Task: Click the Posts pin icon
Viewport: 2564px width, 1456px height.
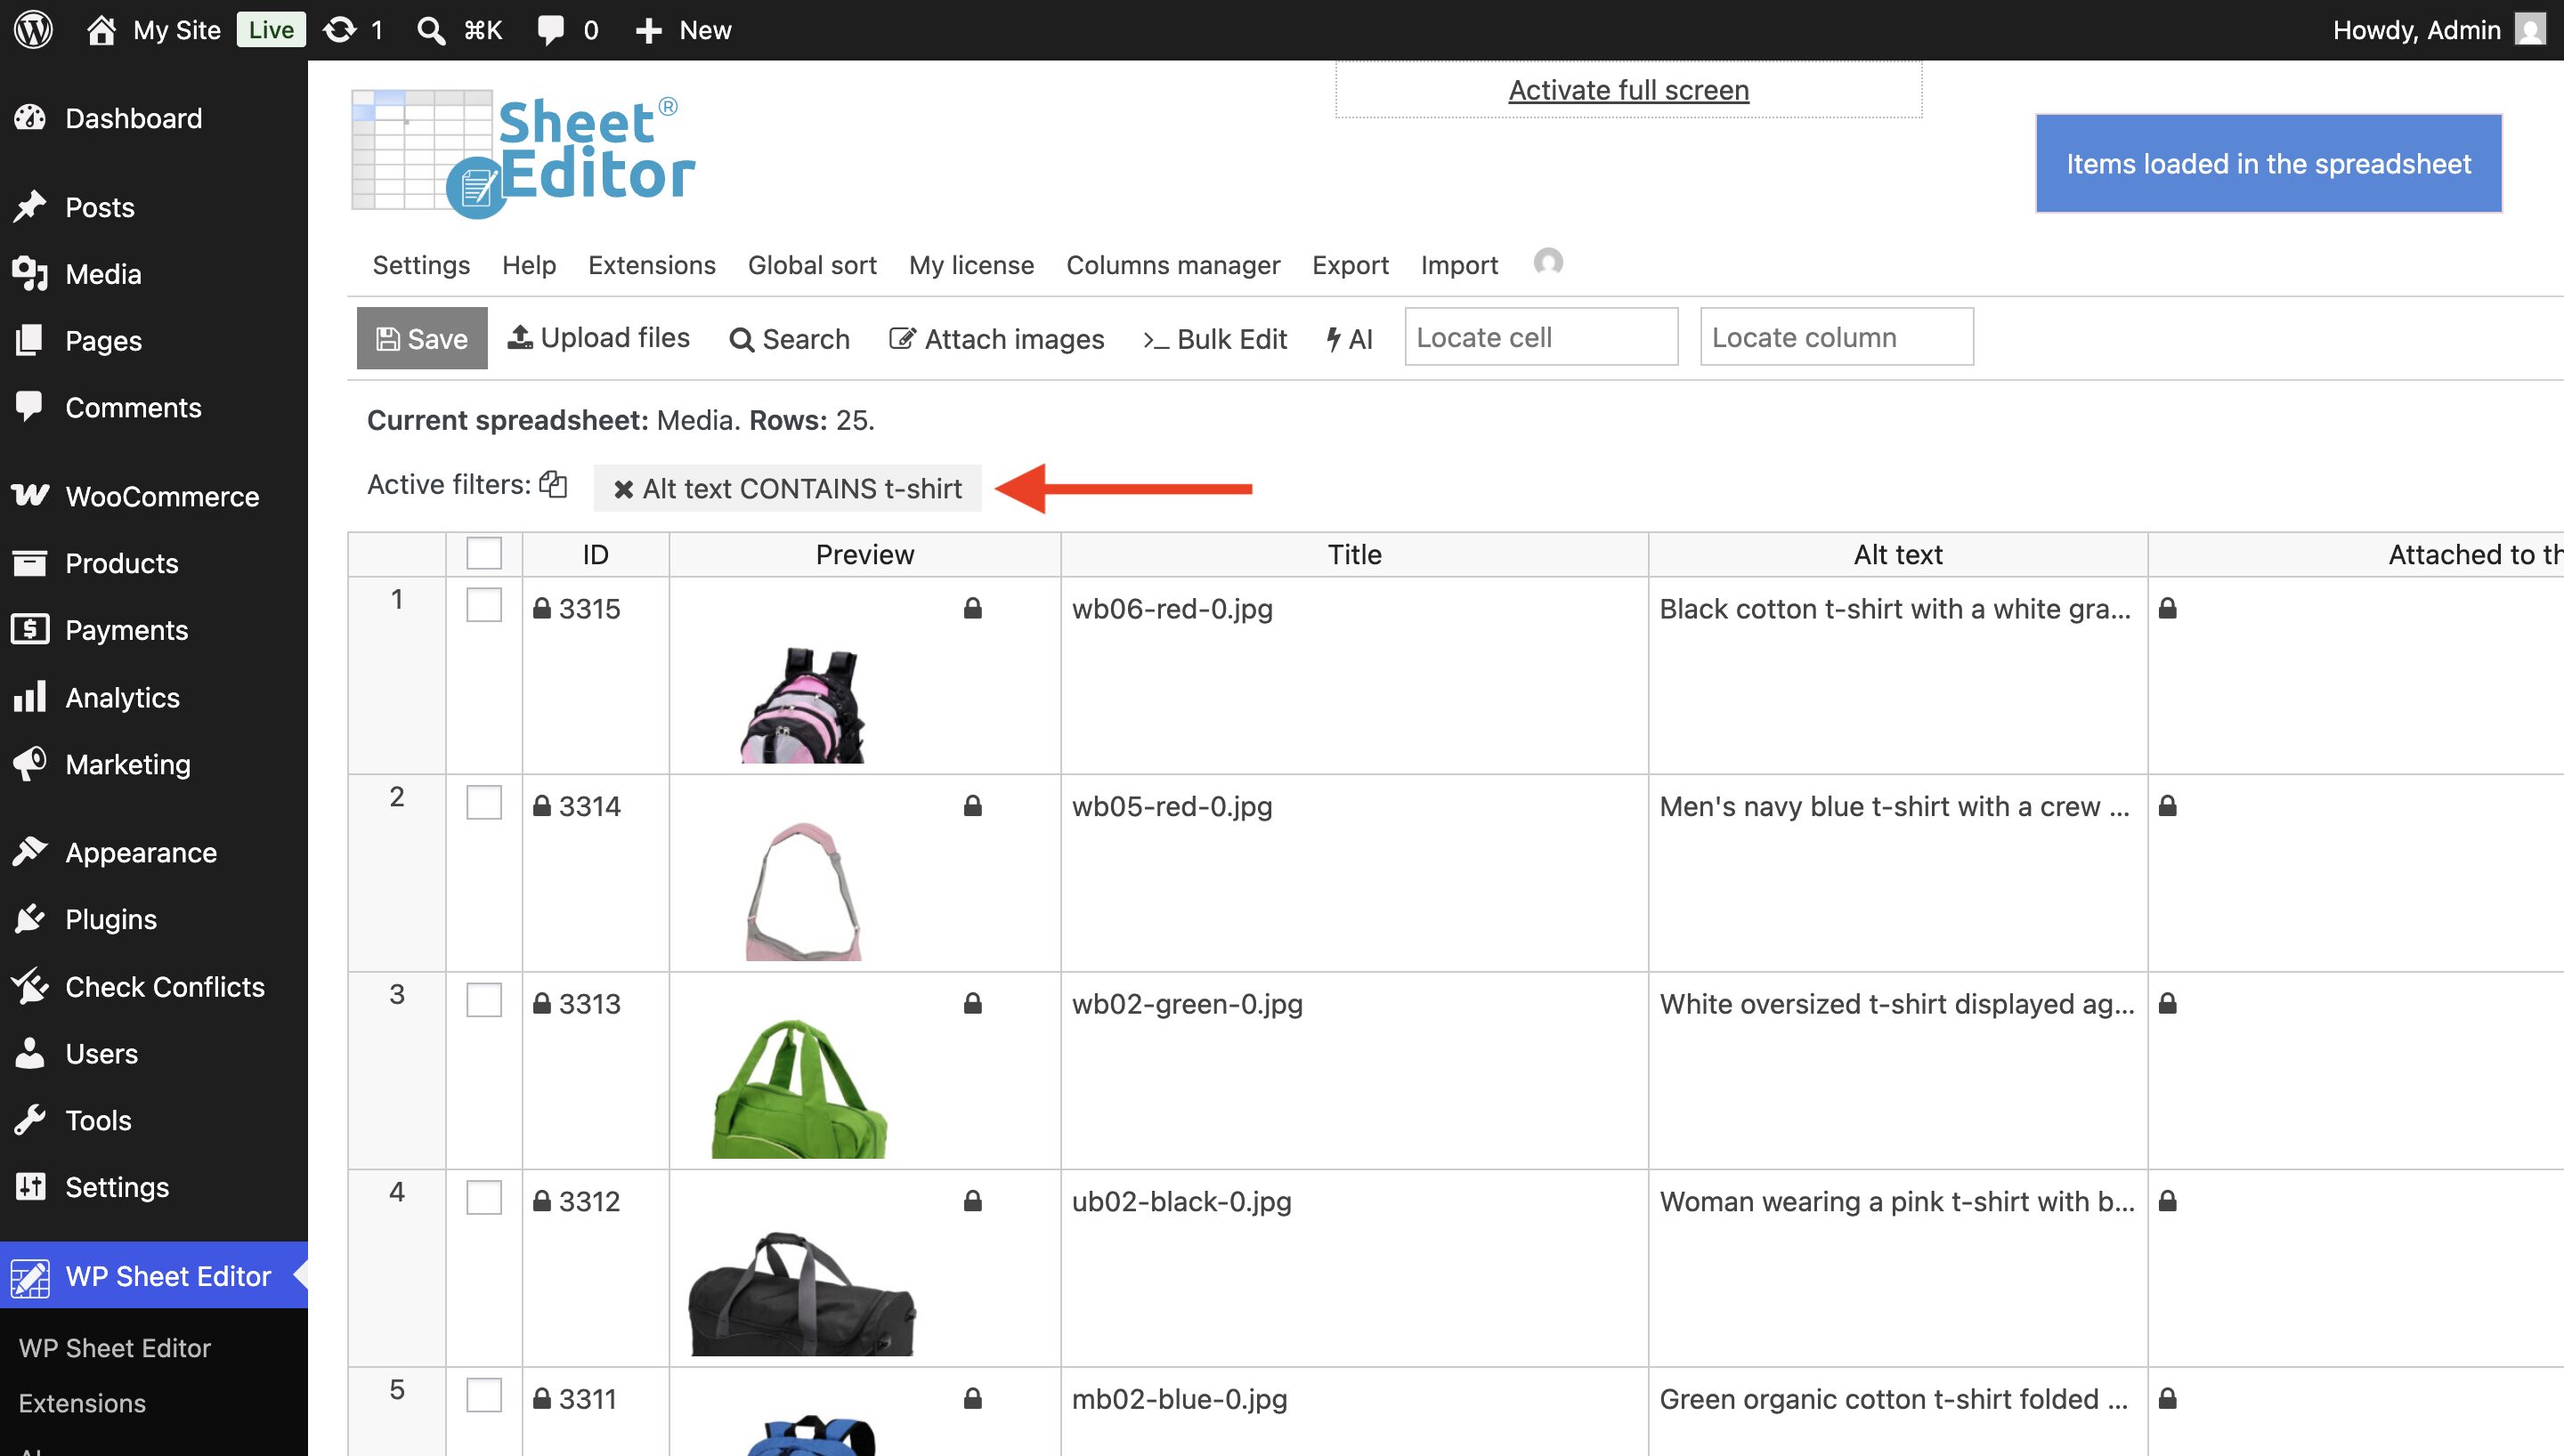Action: click(30, 206)
